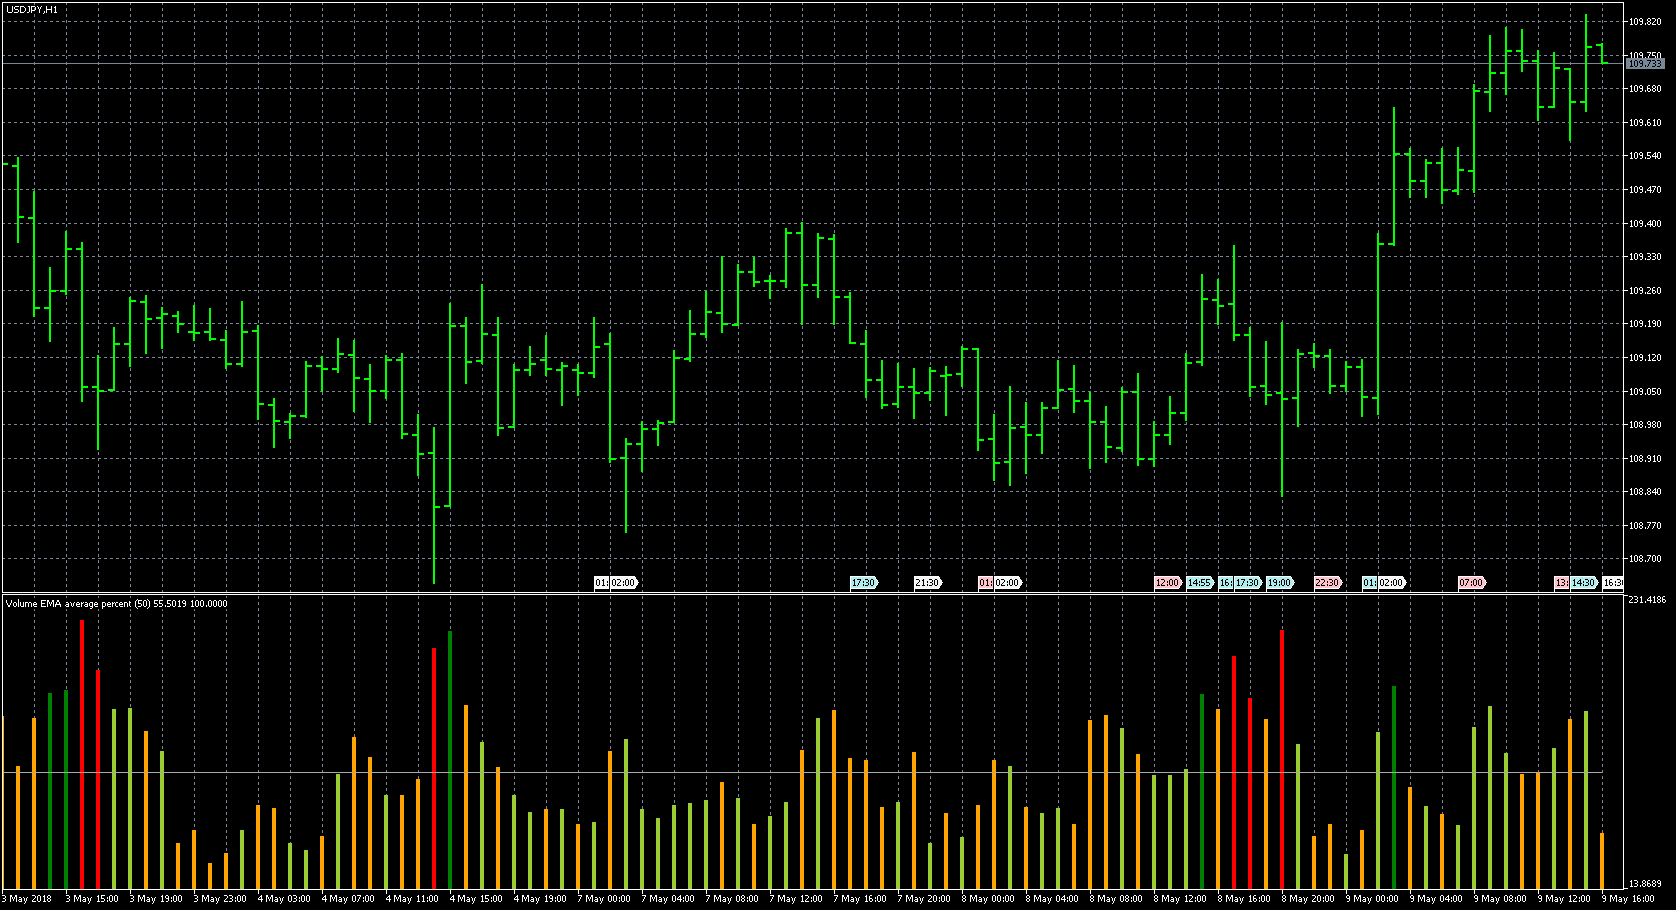This screenshot has height=910, width=1676.
Task: Click the 109.260 price axis label
Action: tap(1645, 291)
